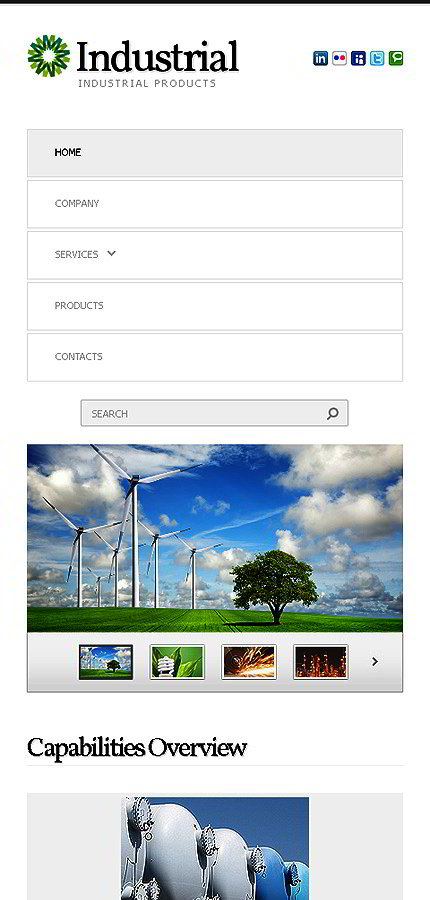430x900 pixels.
Task: Select the wind turbines slide thumbnail
Action: [x=106, y=662]
